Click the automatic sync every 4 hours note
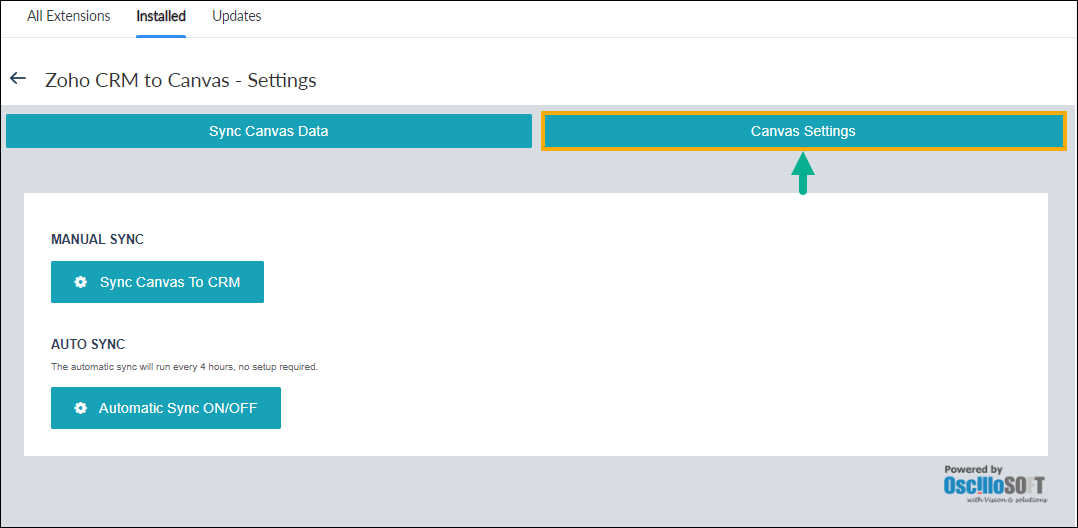1078x528 pixels. point(185,367)
